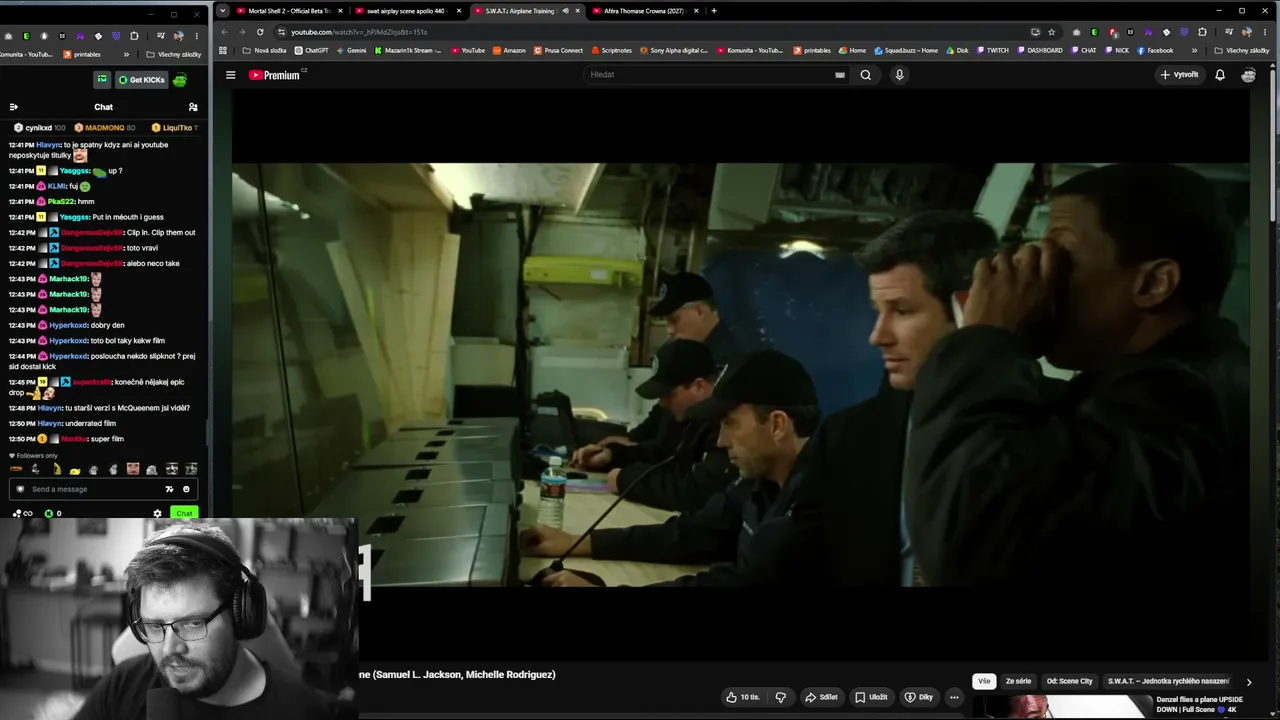Open Chrome extensions puzzle icon
1280x720 pixels.
(x=1202, y=32)
